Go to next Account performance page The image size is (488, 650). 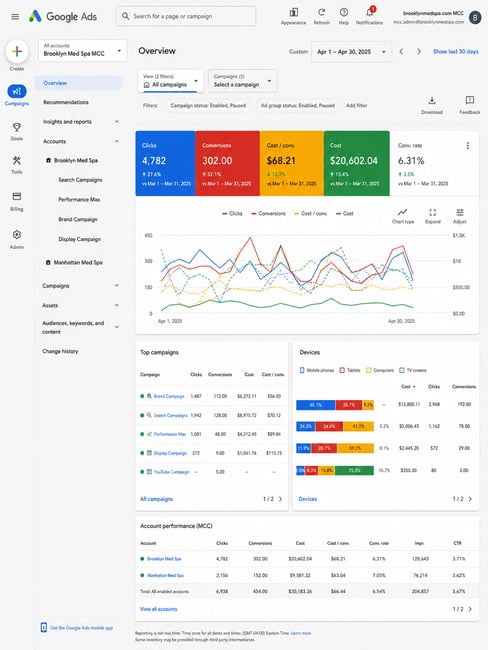(470, 609)
